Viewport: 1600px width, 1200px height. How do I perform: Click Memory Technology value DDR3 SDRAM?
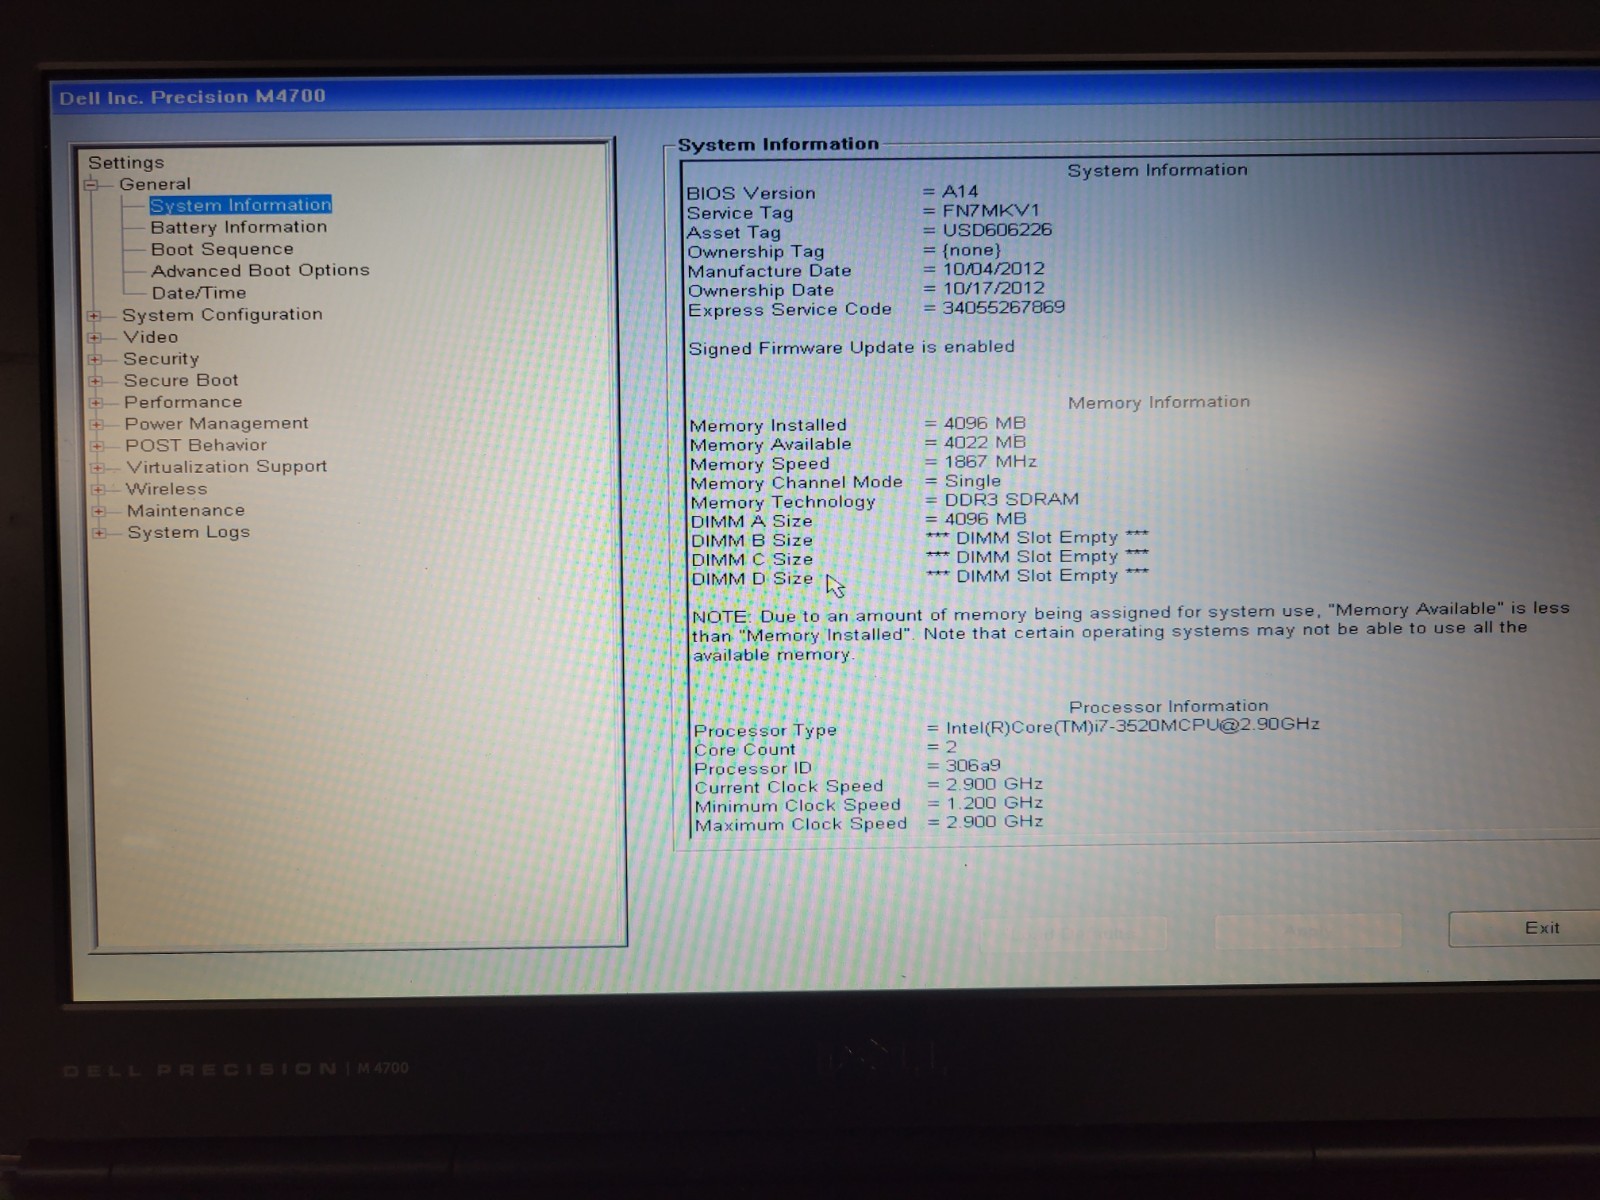click(1012, 499)
